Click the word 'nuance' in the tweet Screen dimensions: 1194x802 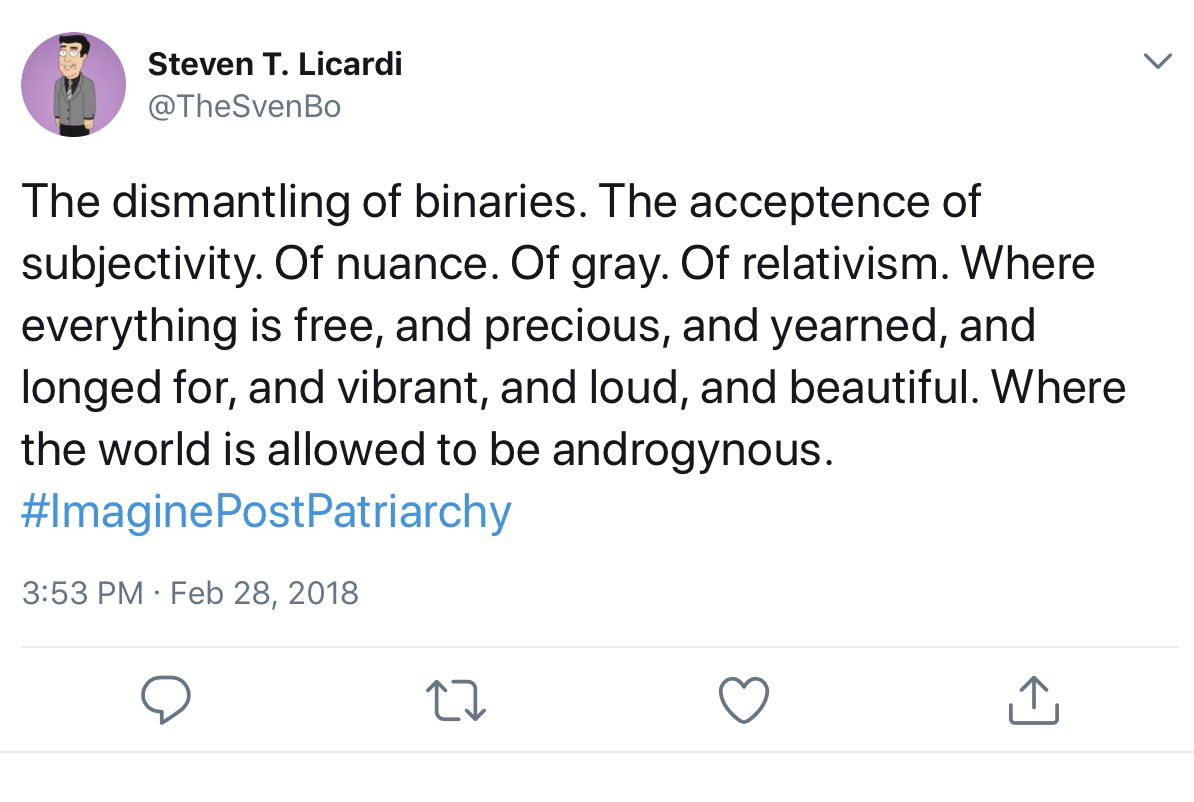[411, 264]
